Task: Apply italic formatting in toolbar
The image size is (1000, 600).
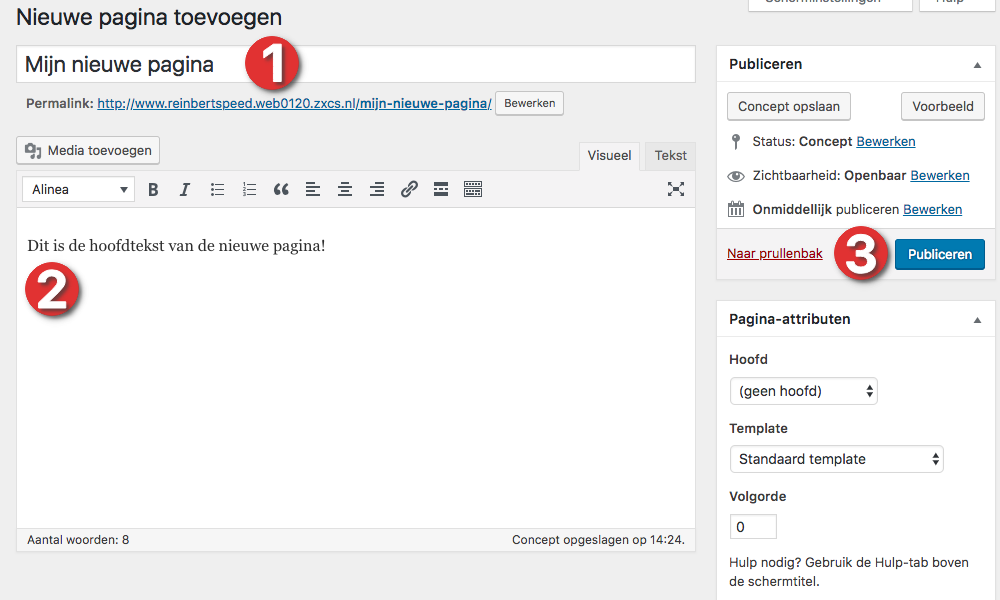Action: pyautogui.click(x=185, y=189)
